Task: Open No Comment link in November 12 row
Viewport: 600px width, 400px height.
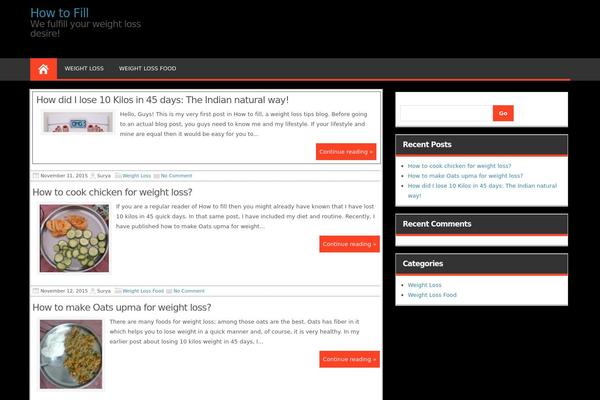Action: (189, 291)
